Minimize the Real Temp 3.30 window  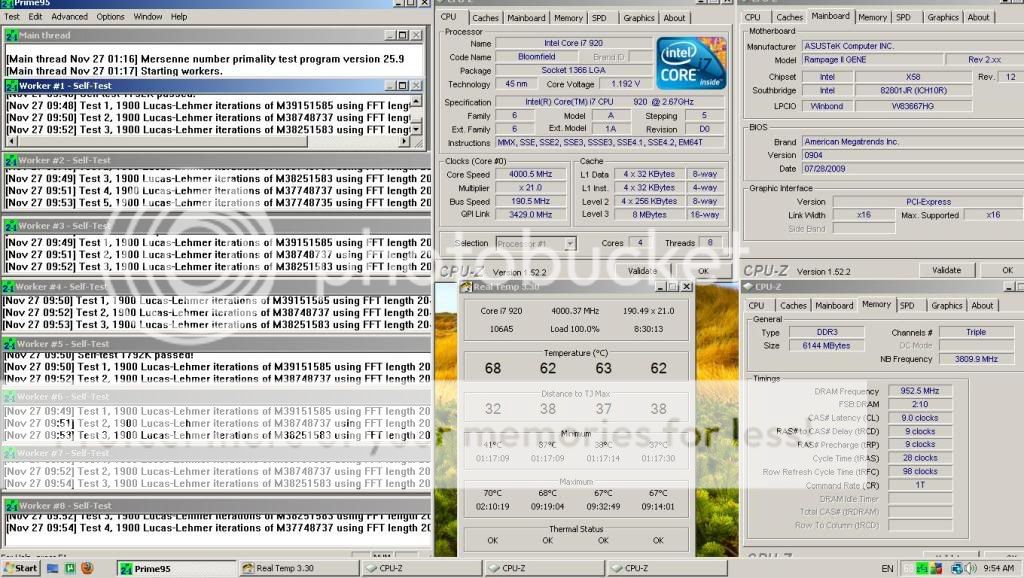662,287
